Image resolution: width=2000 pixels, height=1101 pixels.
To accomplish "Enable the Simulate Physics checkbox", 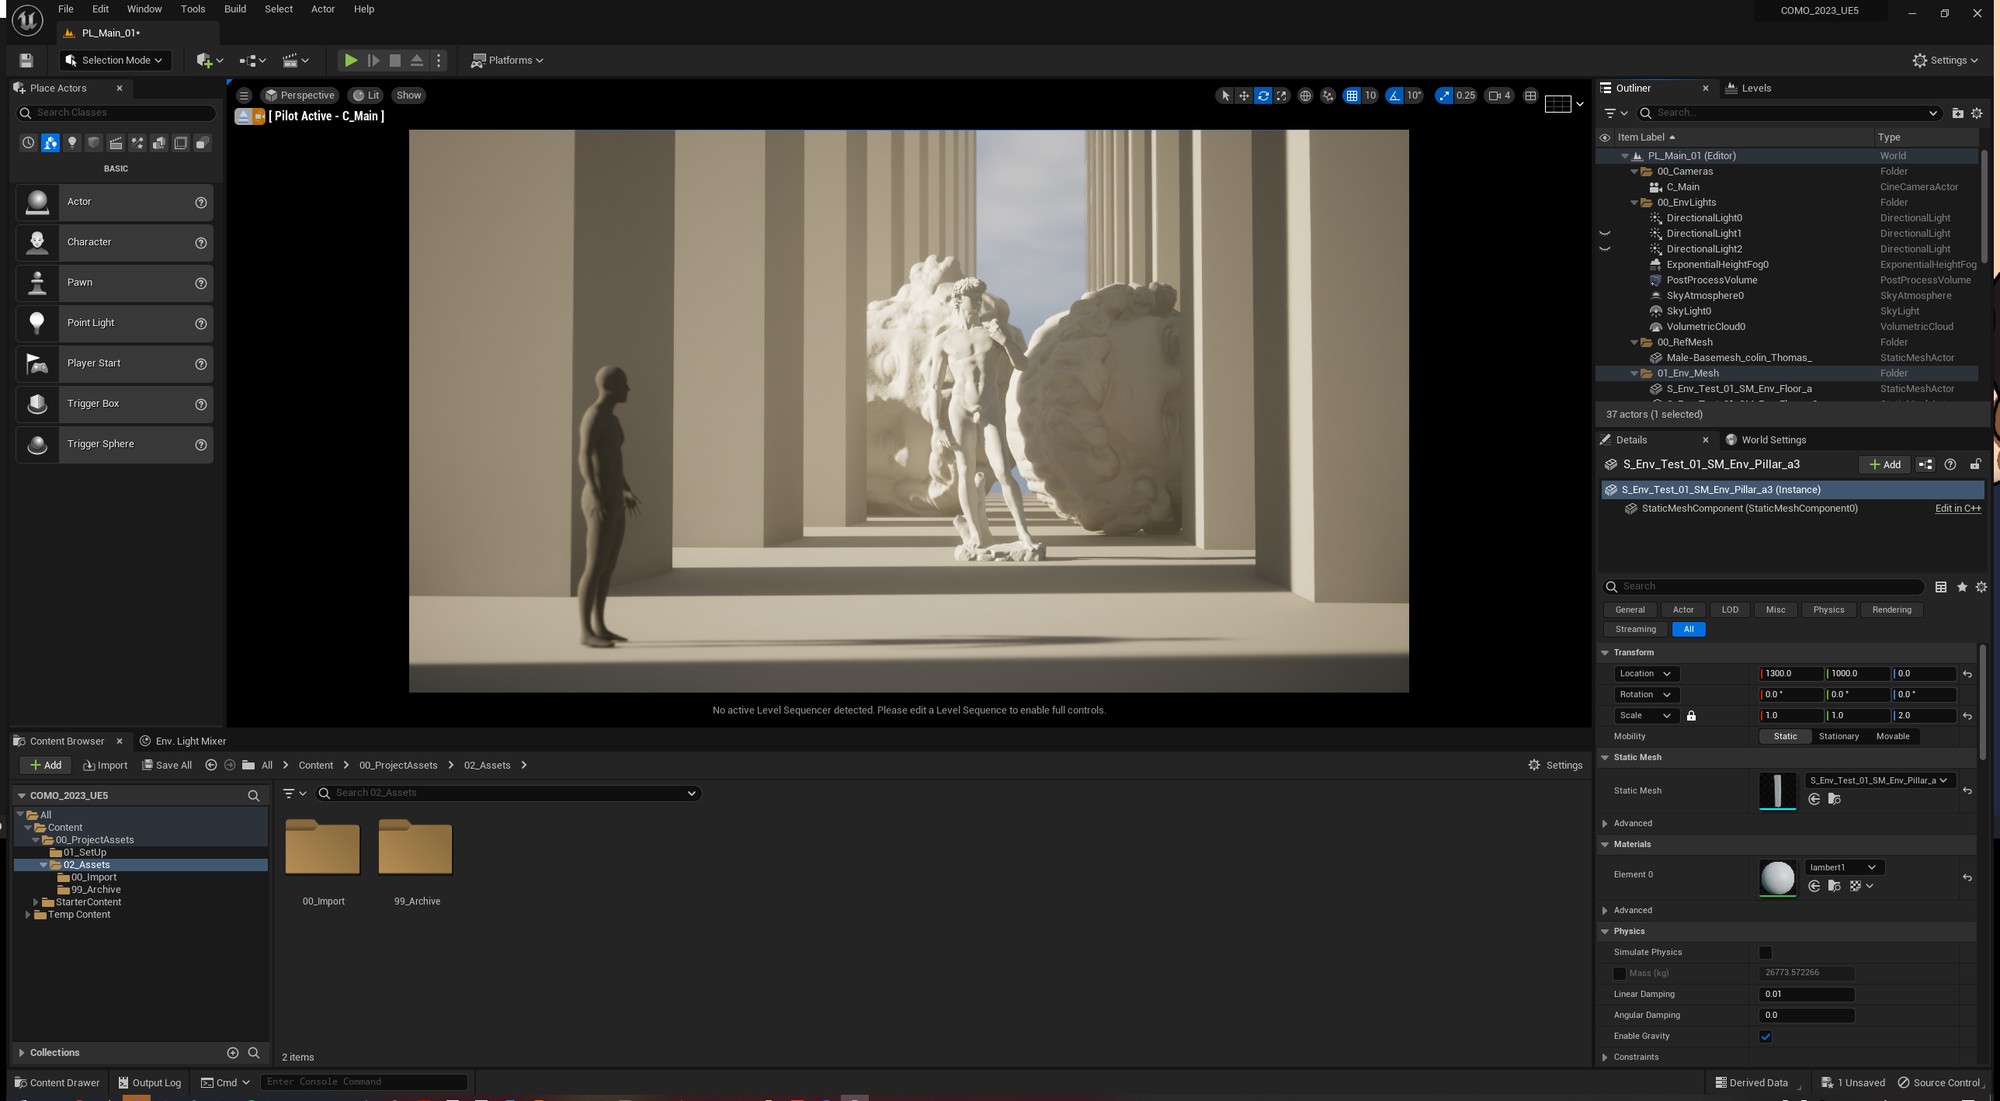I will [1765, 953].
